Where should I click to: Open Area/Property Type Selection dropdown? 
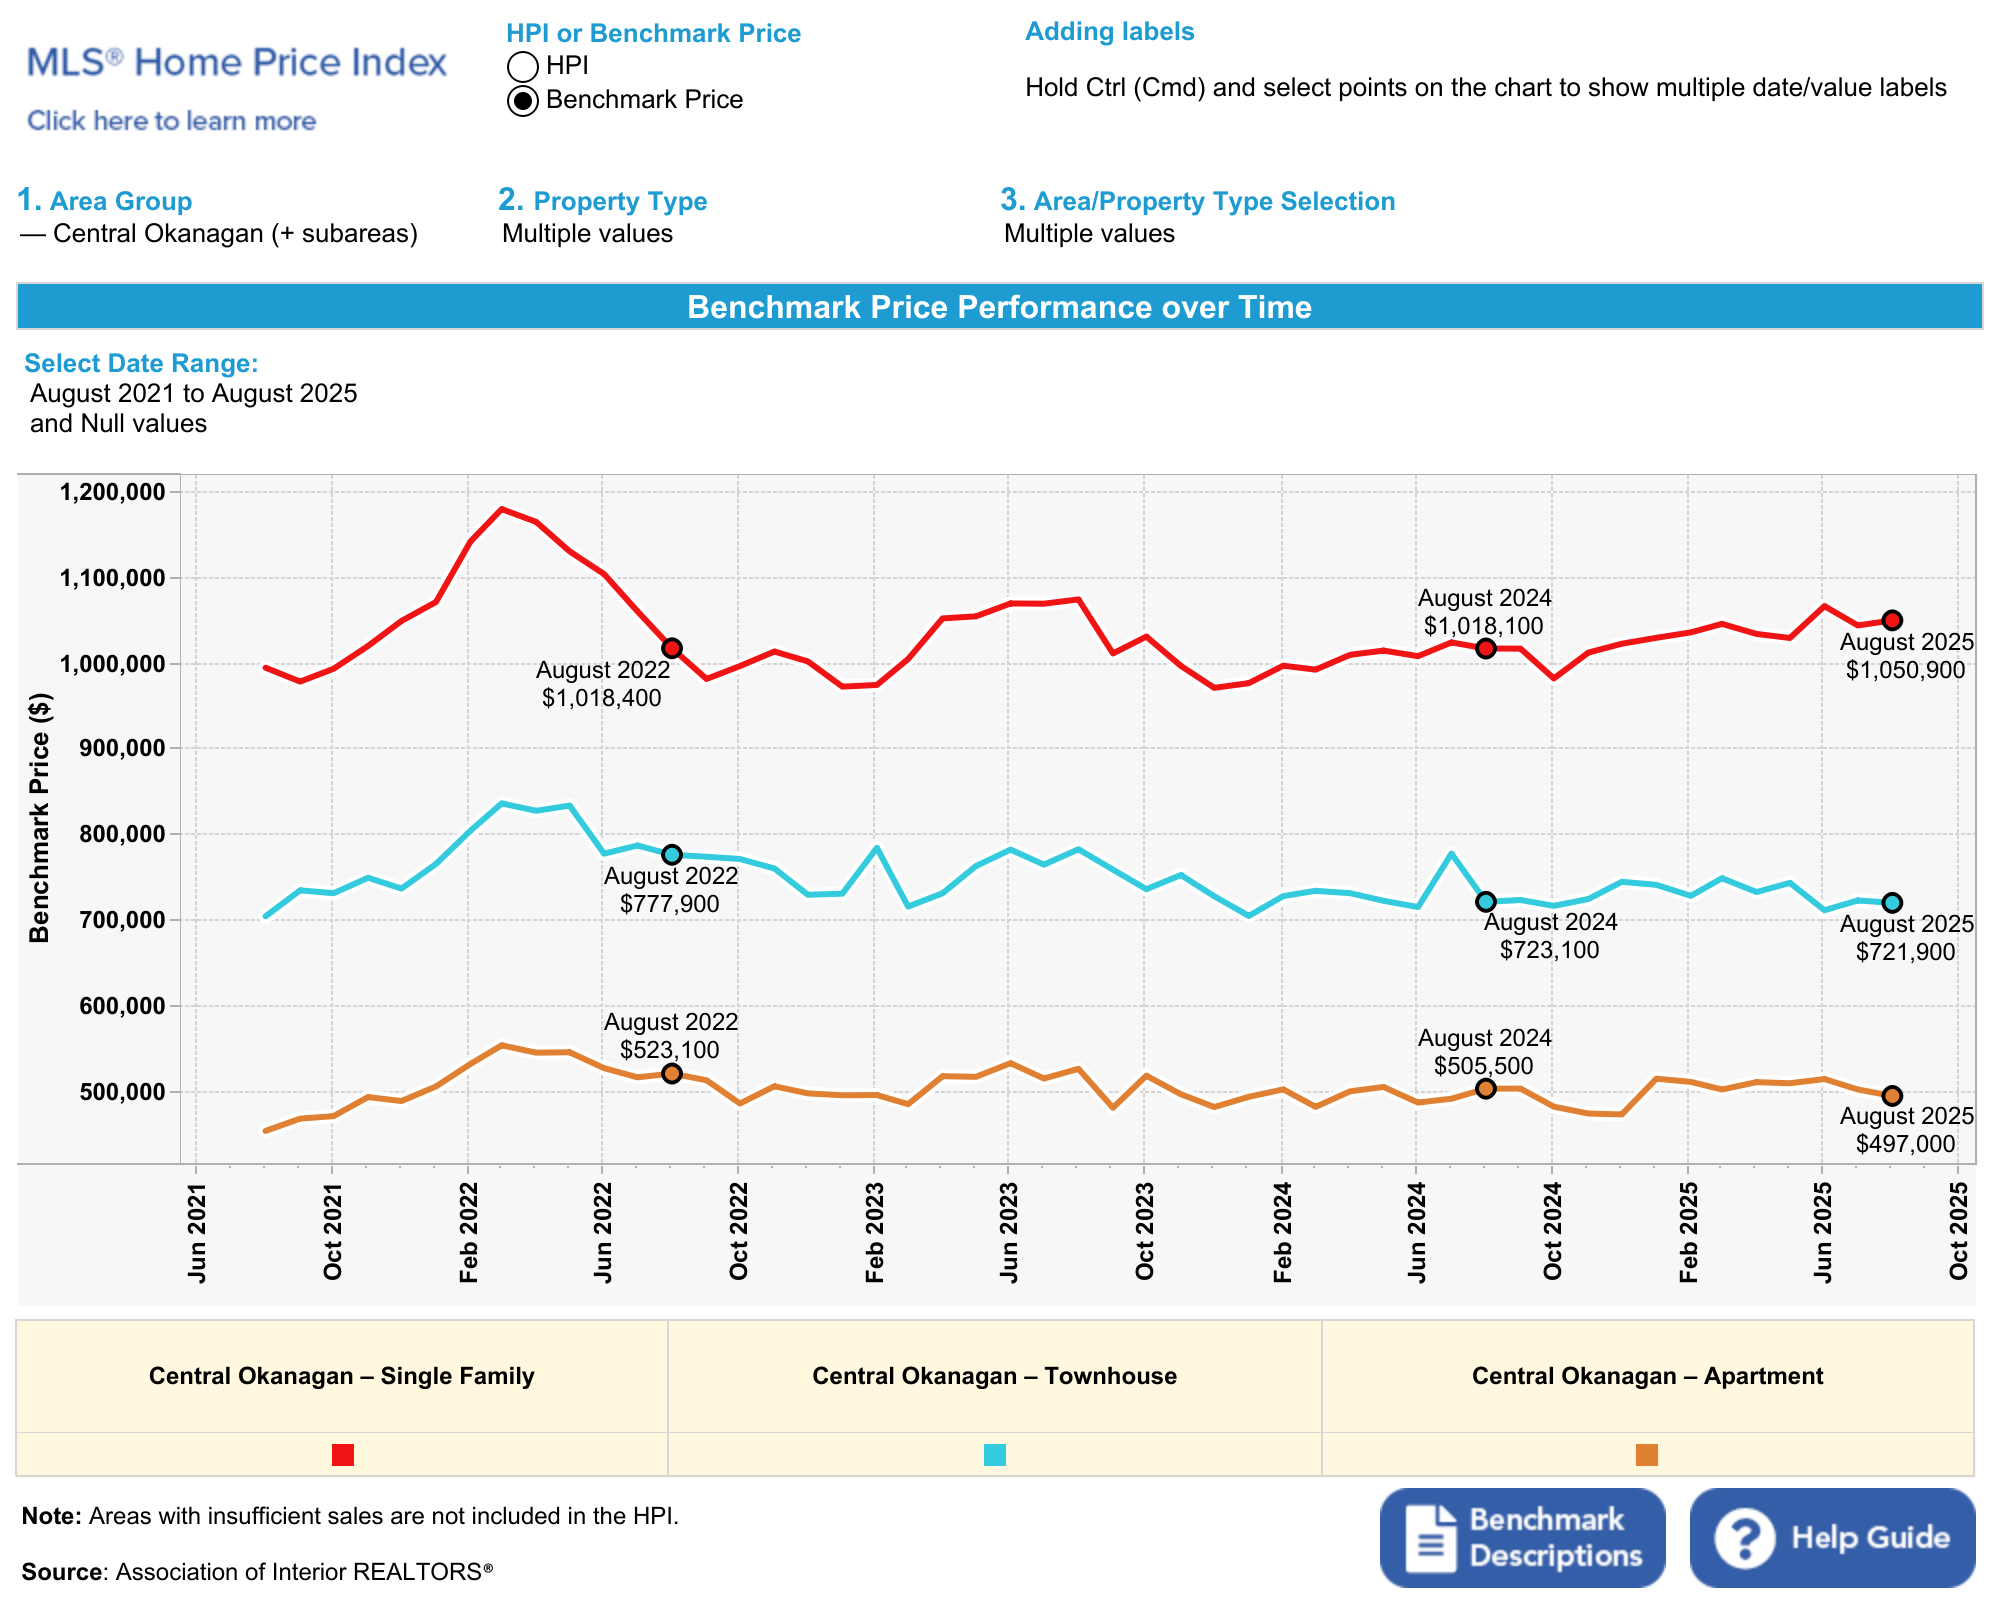[x=1090, y=234]
